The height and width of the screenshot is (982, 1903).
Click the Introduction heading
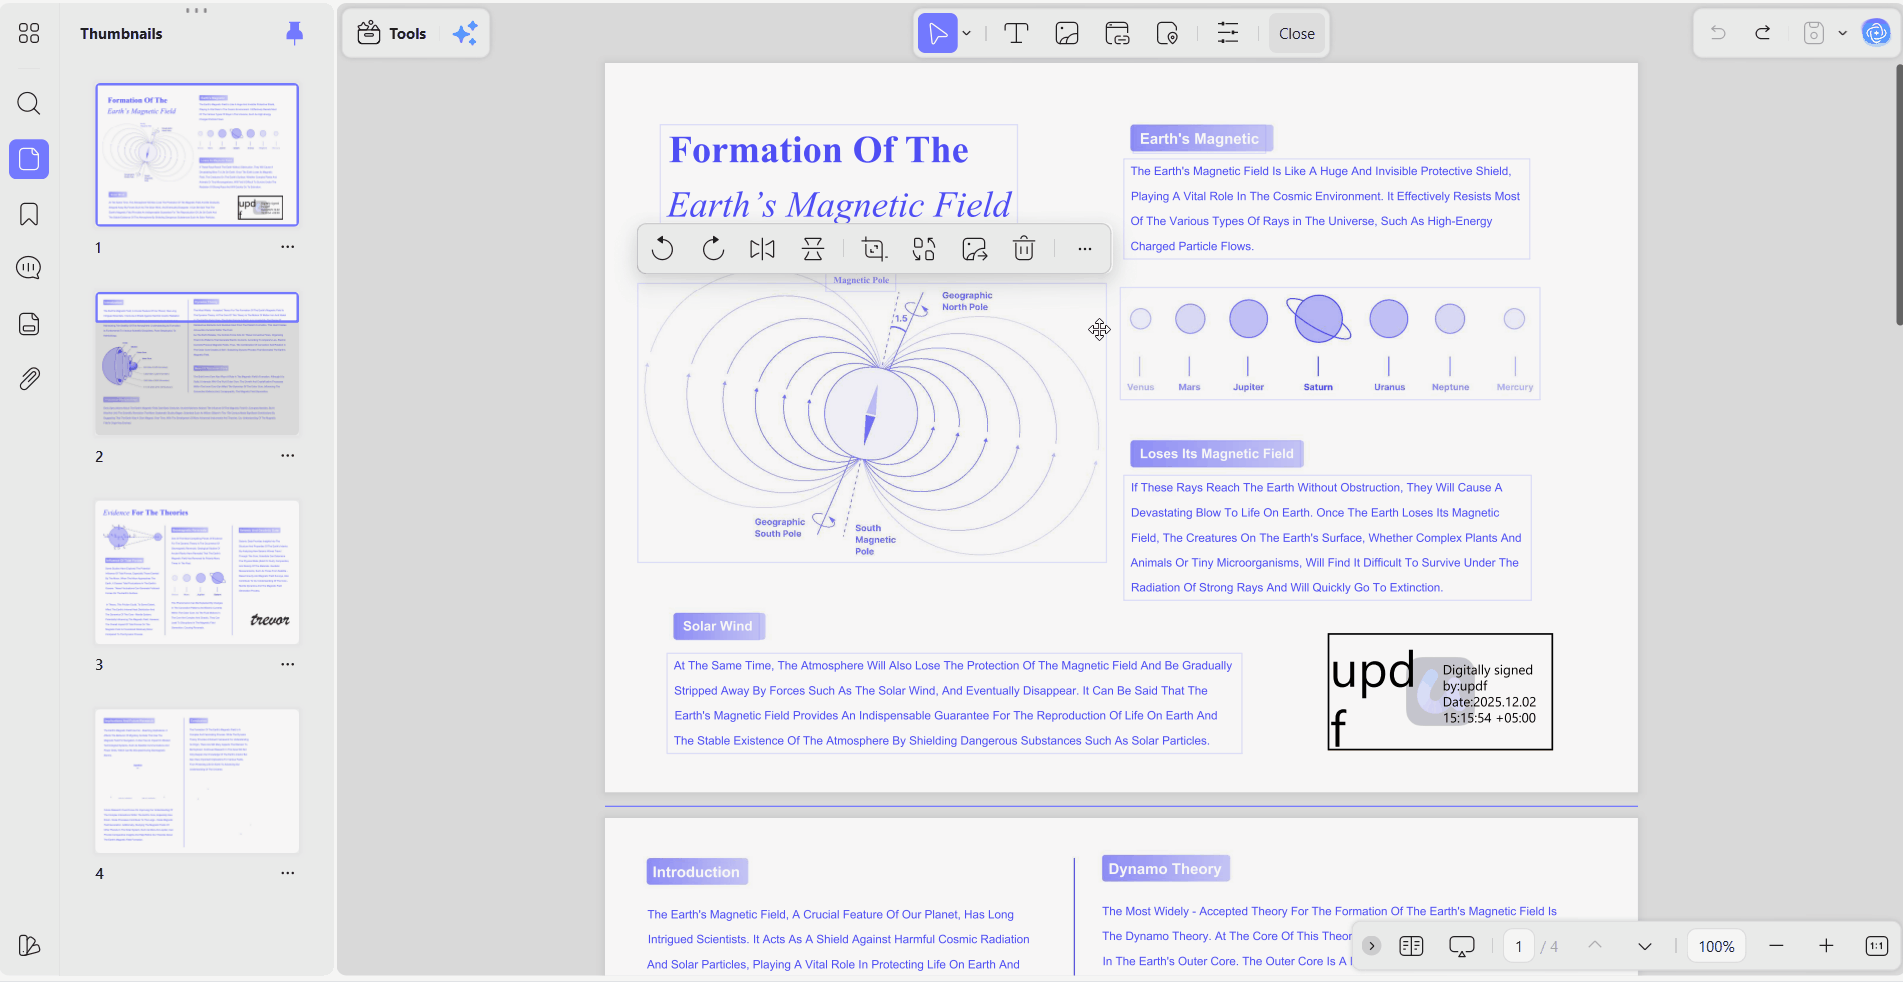(x=696, y=872)
